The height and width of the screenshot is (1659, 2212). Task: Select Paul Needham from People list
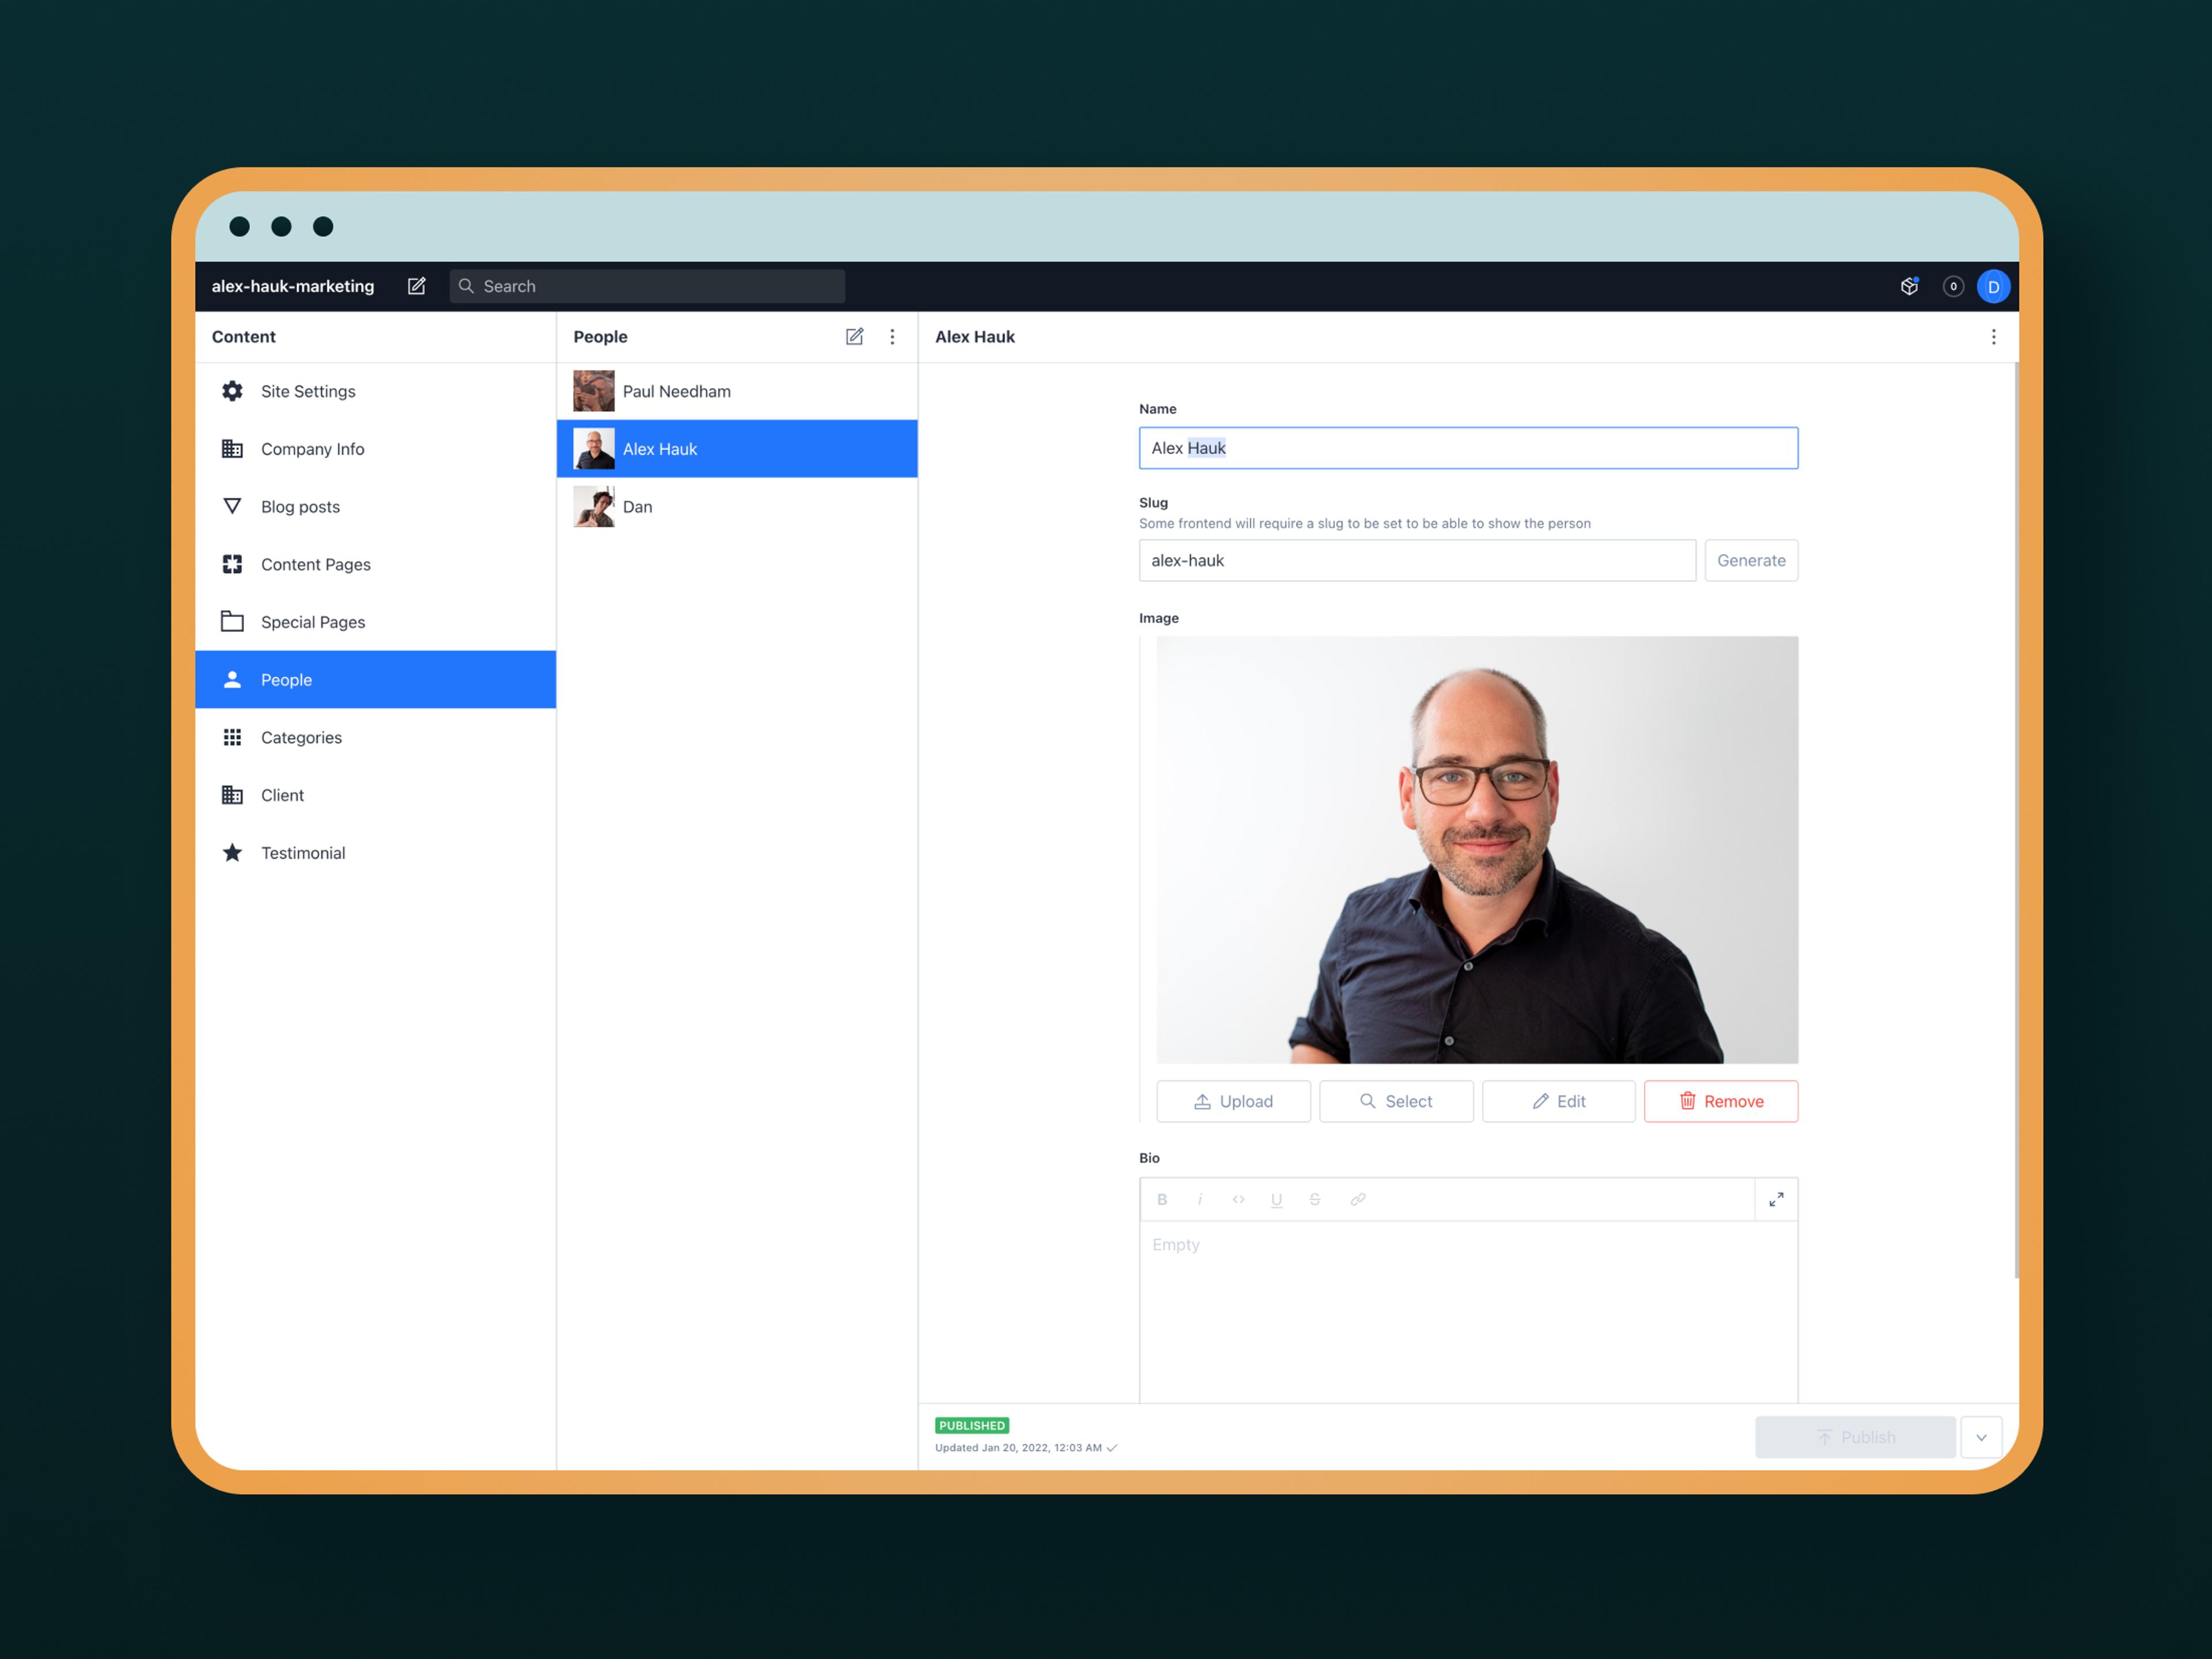676,392
